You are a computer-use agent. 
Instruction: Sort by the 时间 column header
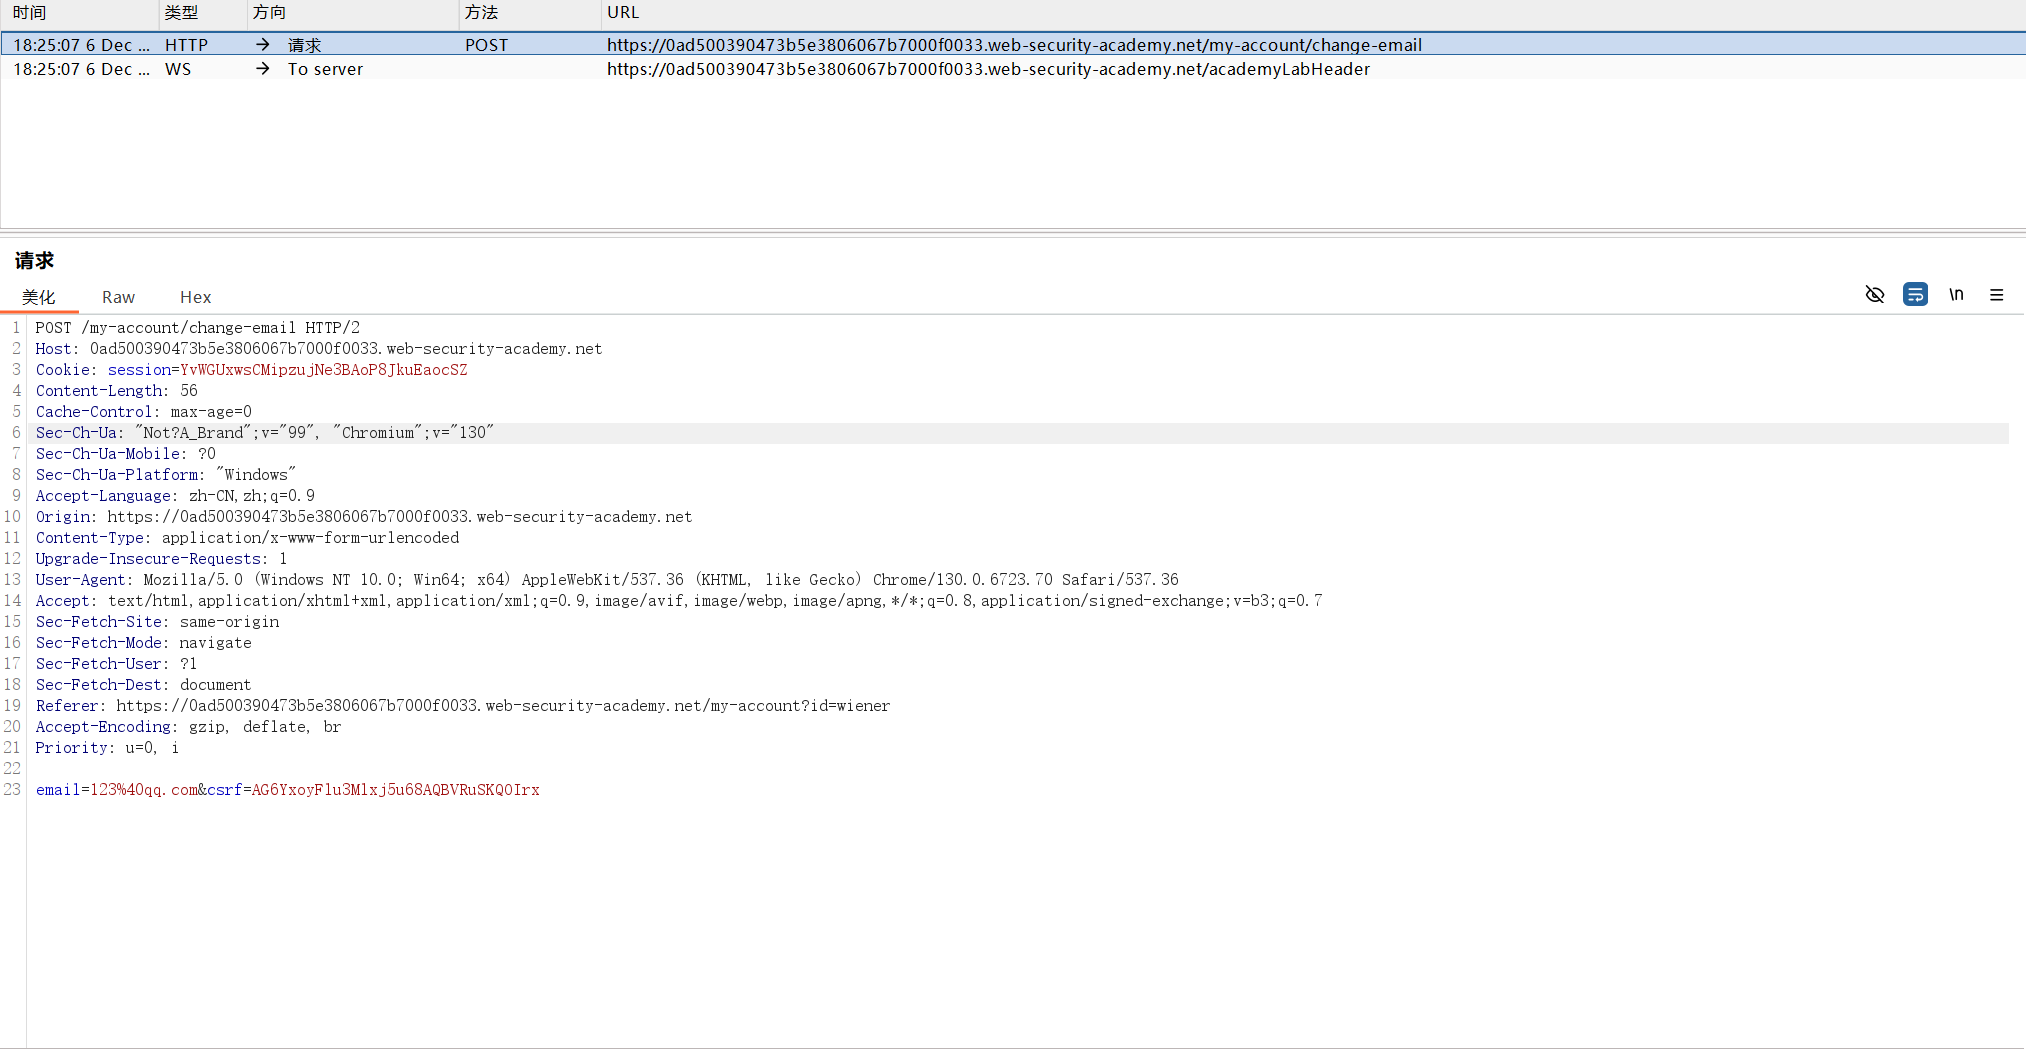pyautogui.click(x=30, y=13)
